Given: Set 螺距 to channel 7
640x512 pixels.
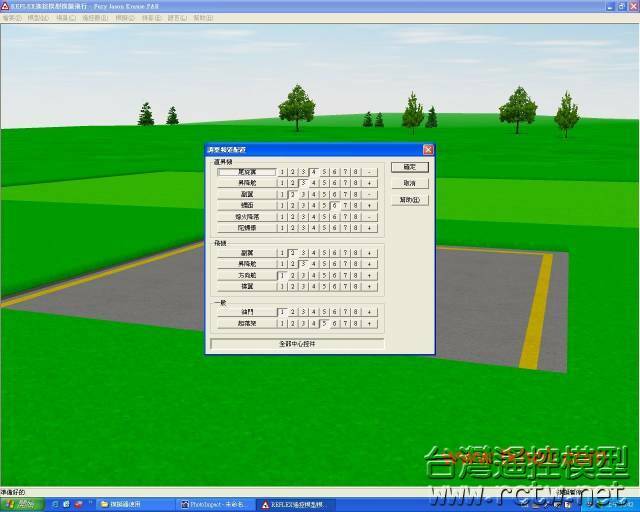Looking at the screenshot, I should pos(345,205).
